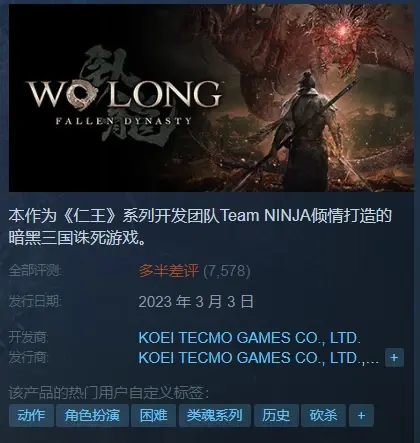The height and width of the screenshot is (443, 420).
Task: Open the 类魂系列 tag
Action: tap(215, 415)
